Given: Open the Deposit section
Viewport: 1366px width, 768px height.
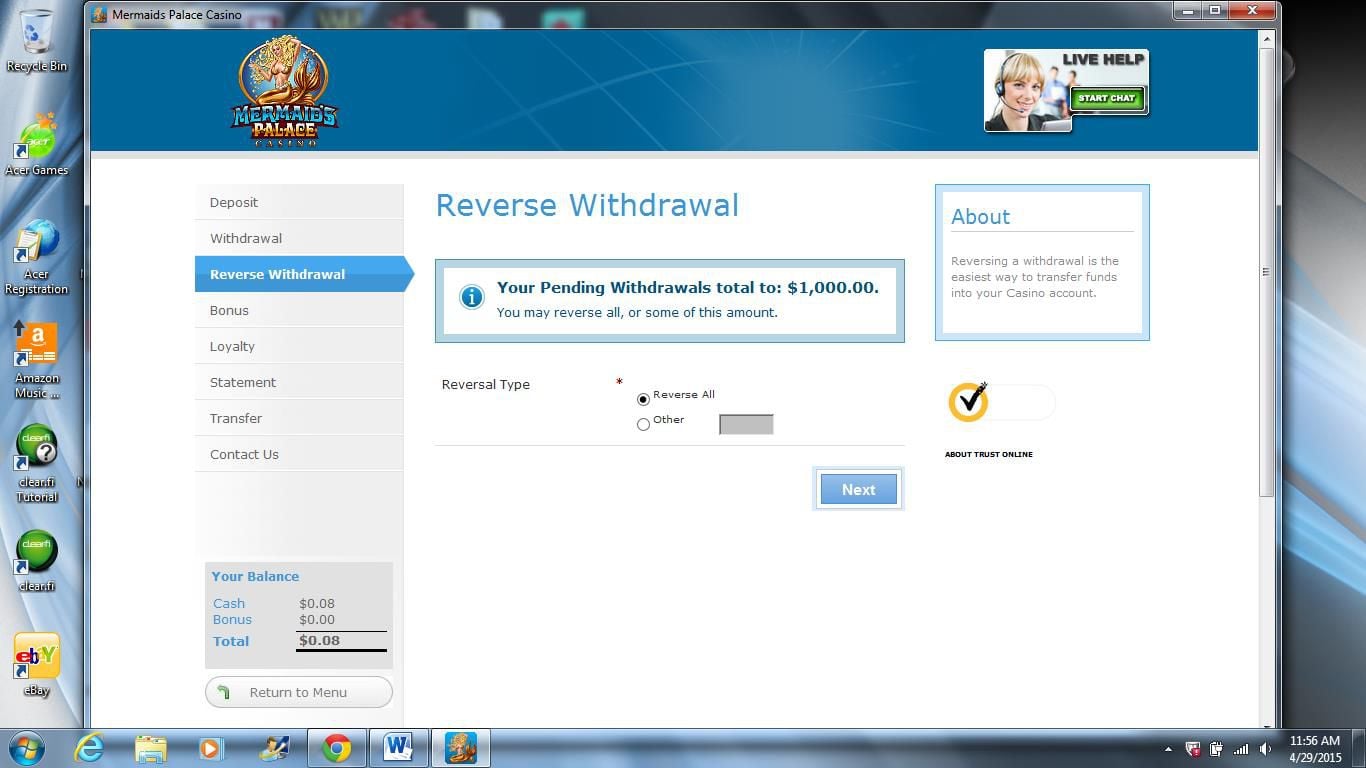Looking at the screenshot, I should [299, 202].
